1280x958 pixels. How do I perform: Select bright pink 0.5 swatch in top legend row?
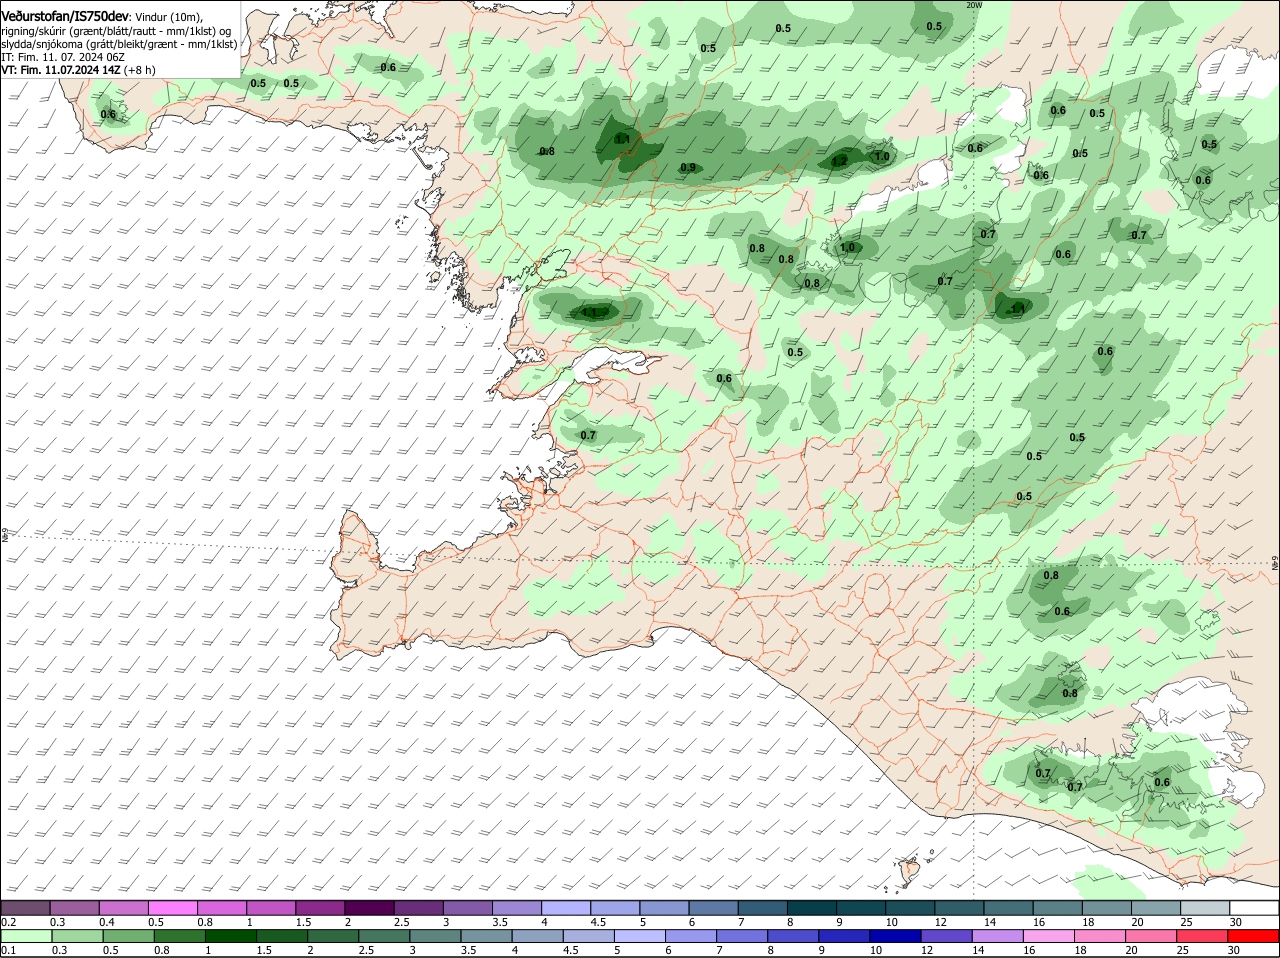(x=172, y=907)
